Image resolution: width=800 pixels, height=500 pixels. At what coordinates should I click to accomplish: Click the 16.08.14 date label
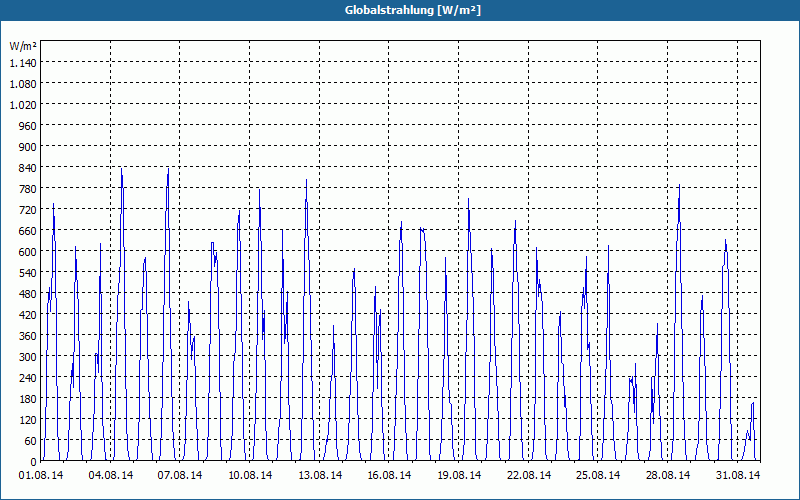click(389, 475)
